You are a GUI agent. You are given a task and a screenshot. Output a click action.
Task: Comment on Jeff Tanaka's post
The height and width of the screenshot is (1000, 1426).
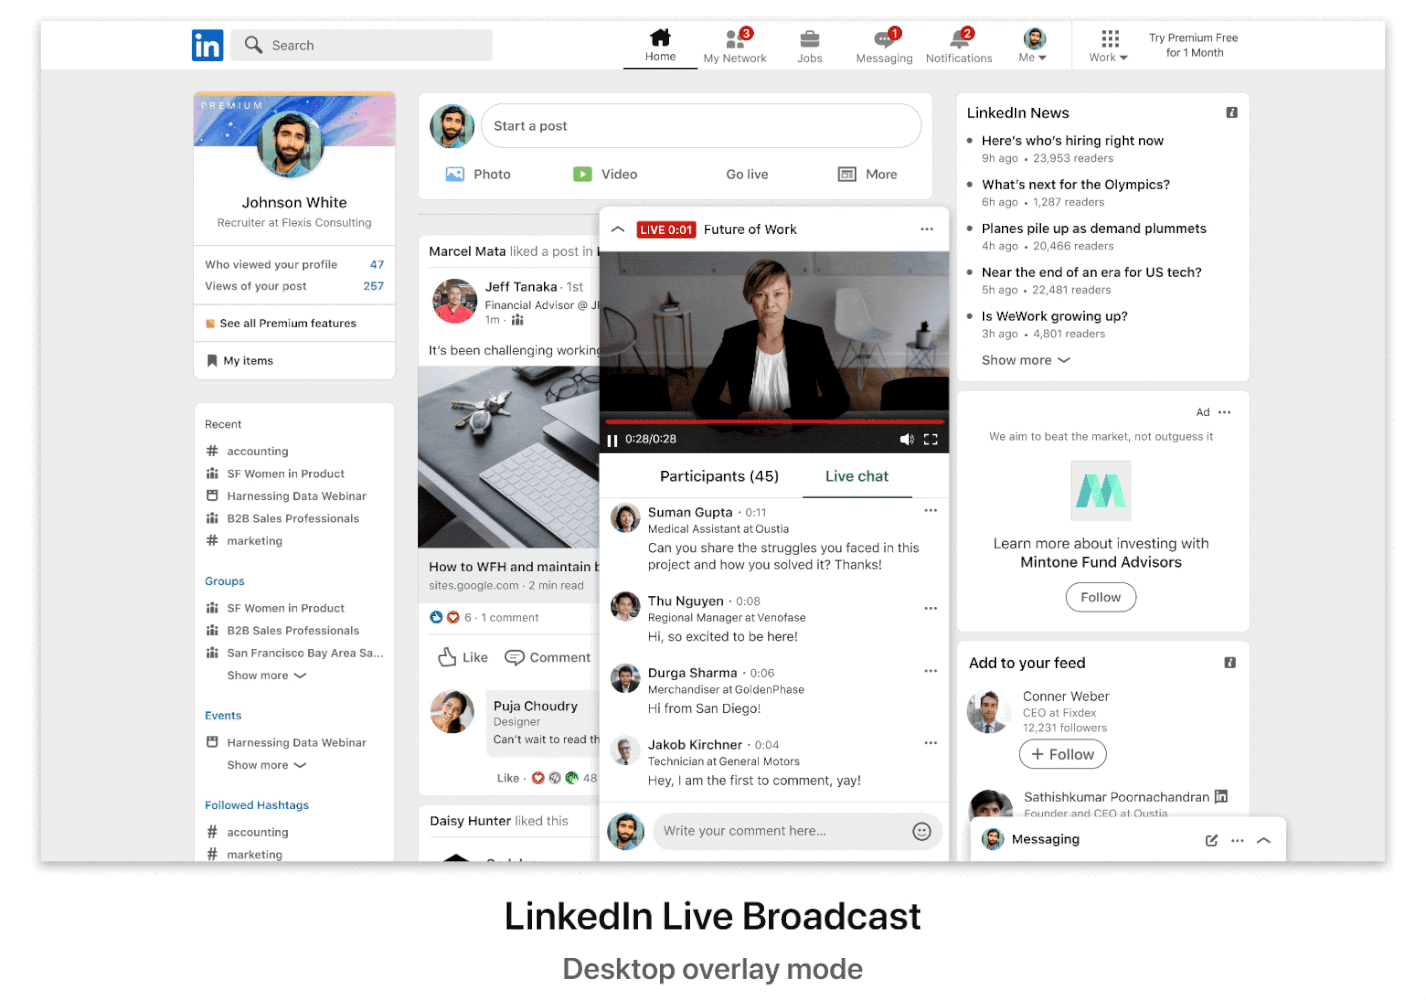[547, 657]
